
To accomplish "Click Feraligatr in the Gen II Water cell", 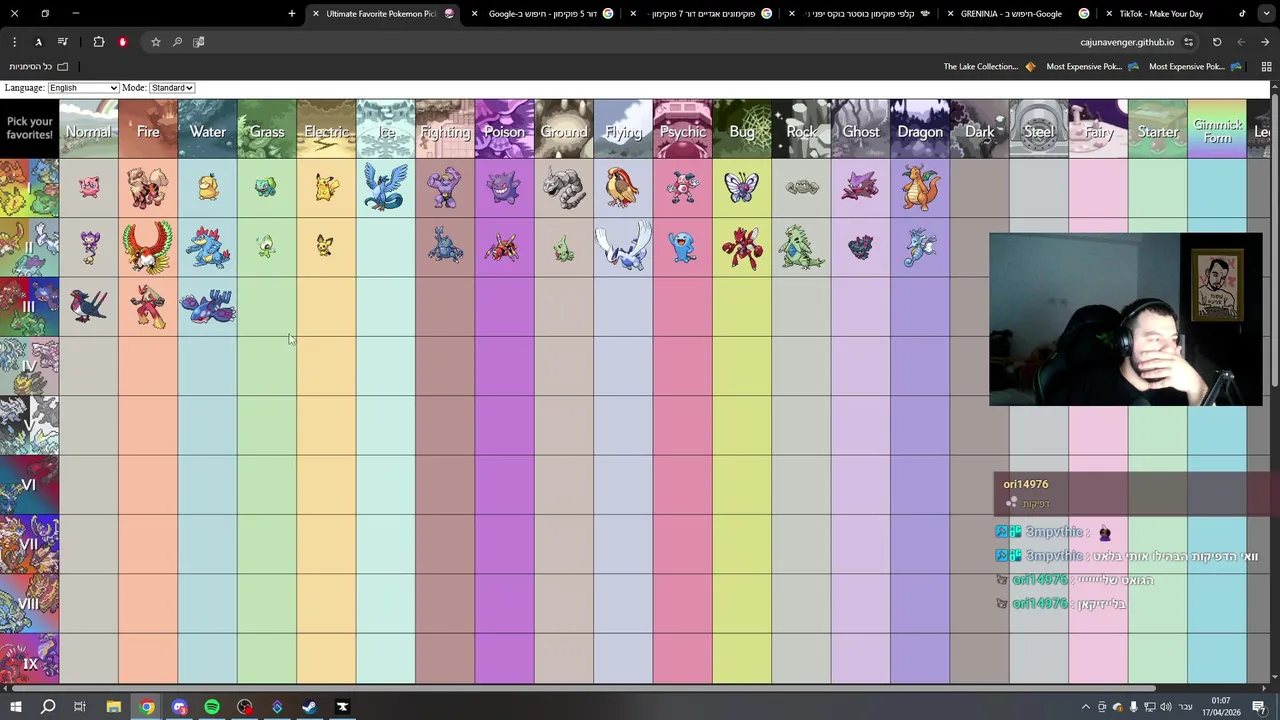I will 208,247.
